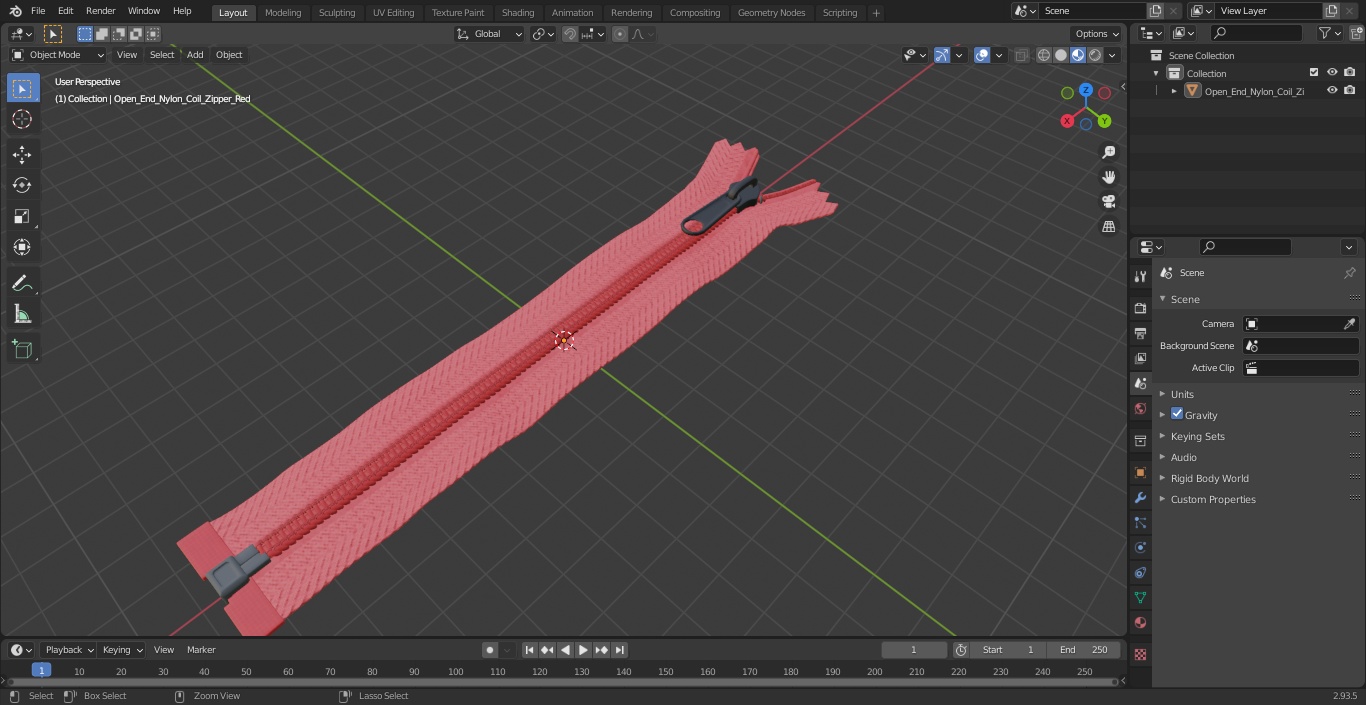This screenshot has width=1366, height=705.
Task: Select the Rotate tool
Action: tap(22, 185)
